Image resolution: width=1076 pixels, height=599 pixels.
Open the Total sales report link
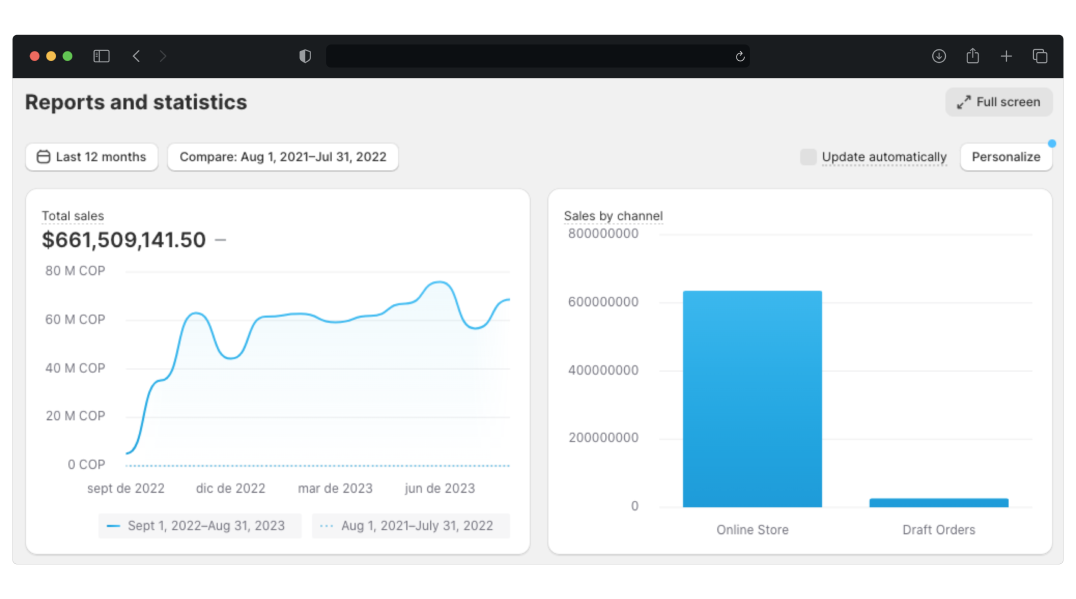click(73, 216)
